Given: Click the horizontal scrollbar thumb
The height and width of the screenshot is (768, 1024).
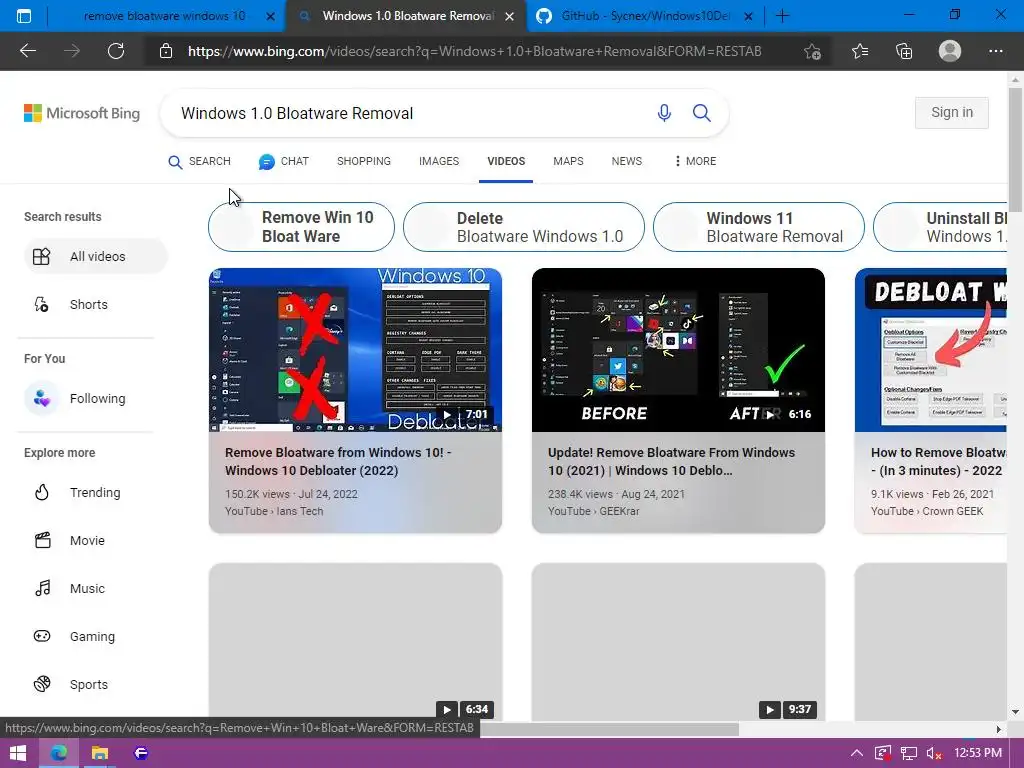Looking at the screenshot, I should (x=609, y=728).
